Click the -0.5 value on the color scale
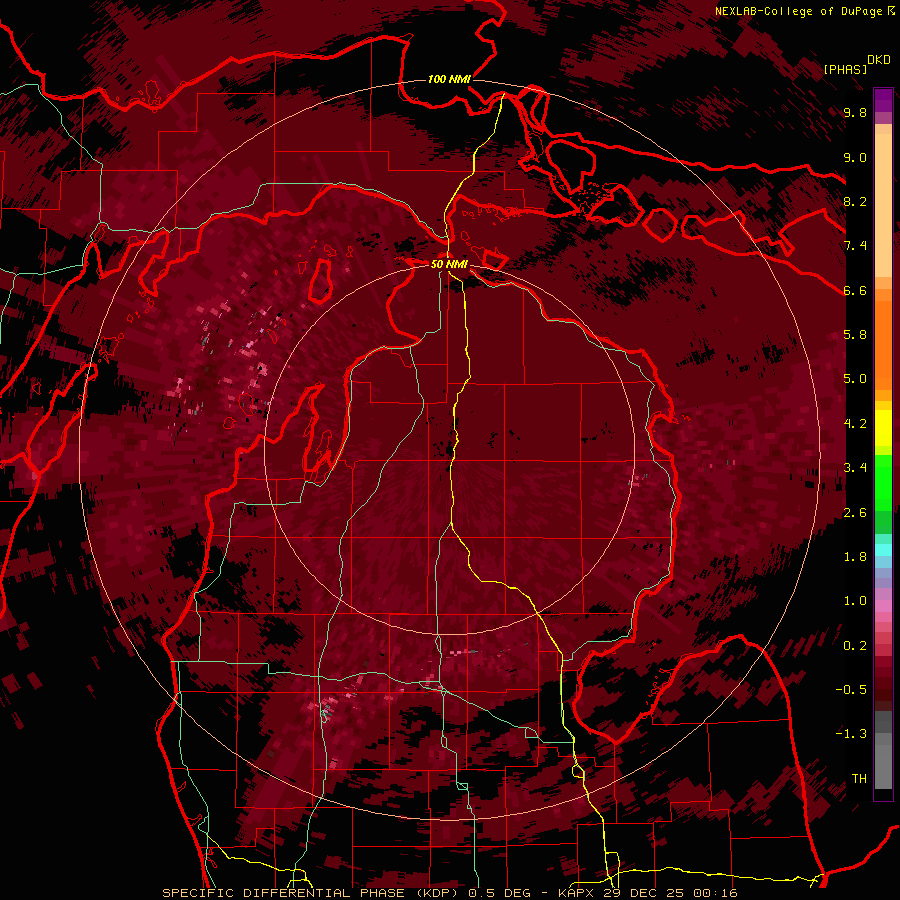Viewport: 900px width, 900px height. (851, 690)
